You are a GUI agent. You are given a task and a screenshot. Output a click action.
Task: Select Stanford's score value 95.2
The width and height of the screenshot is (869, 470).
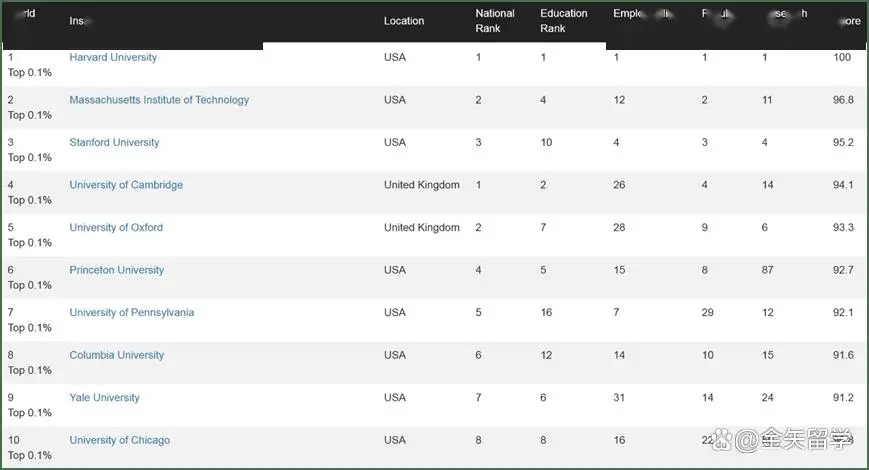click(843, 142)
